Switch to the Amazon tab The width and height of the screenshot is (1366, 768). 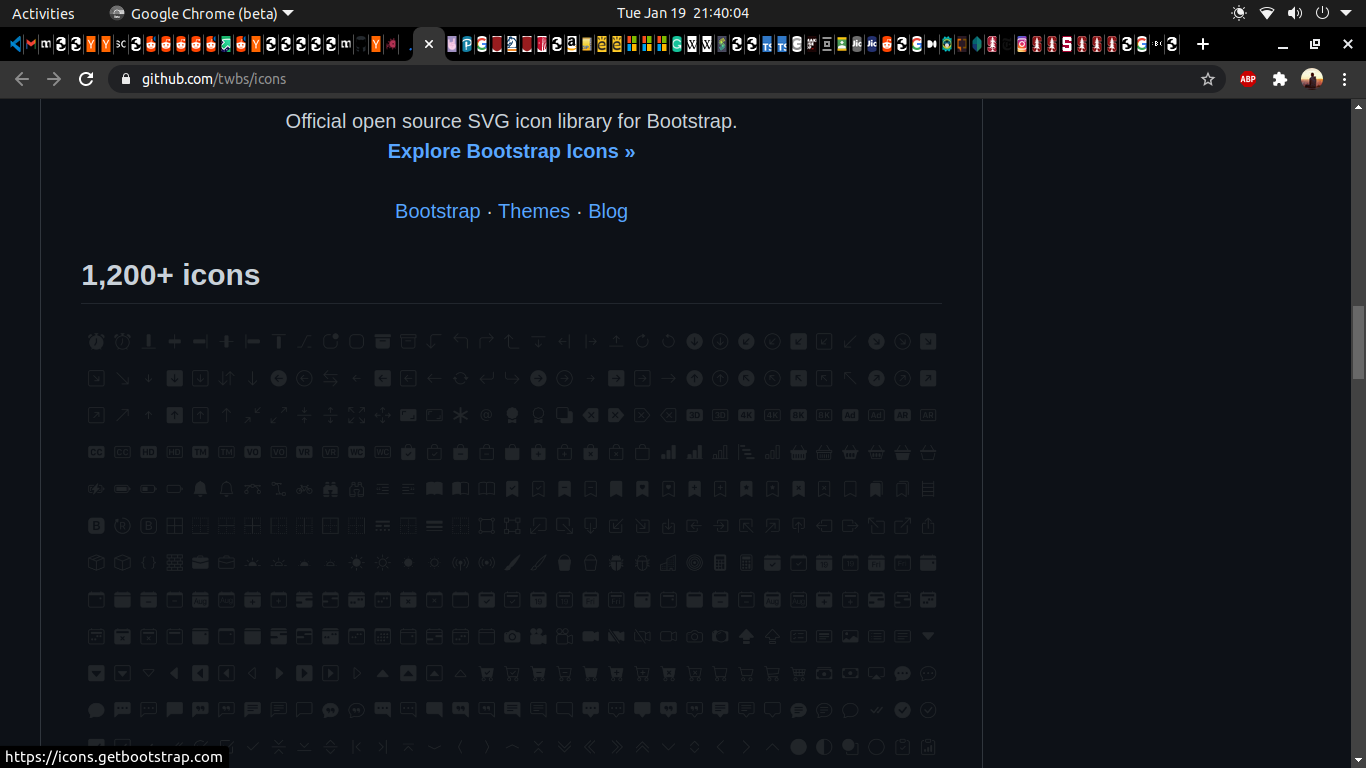[x=572, y=44]
